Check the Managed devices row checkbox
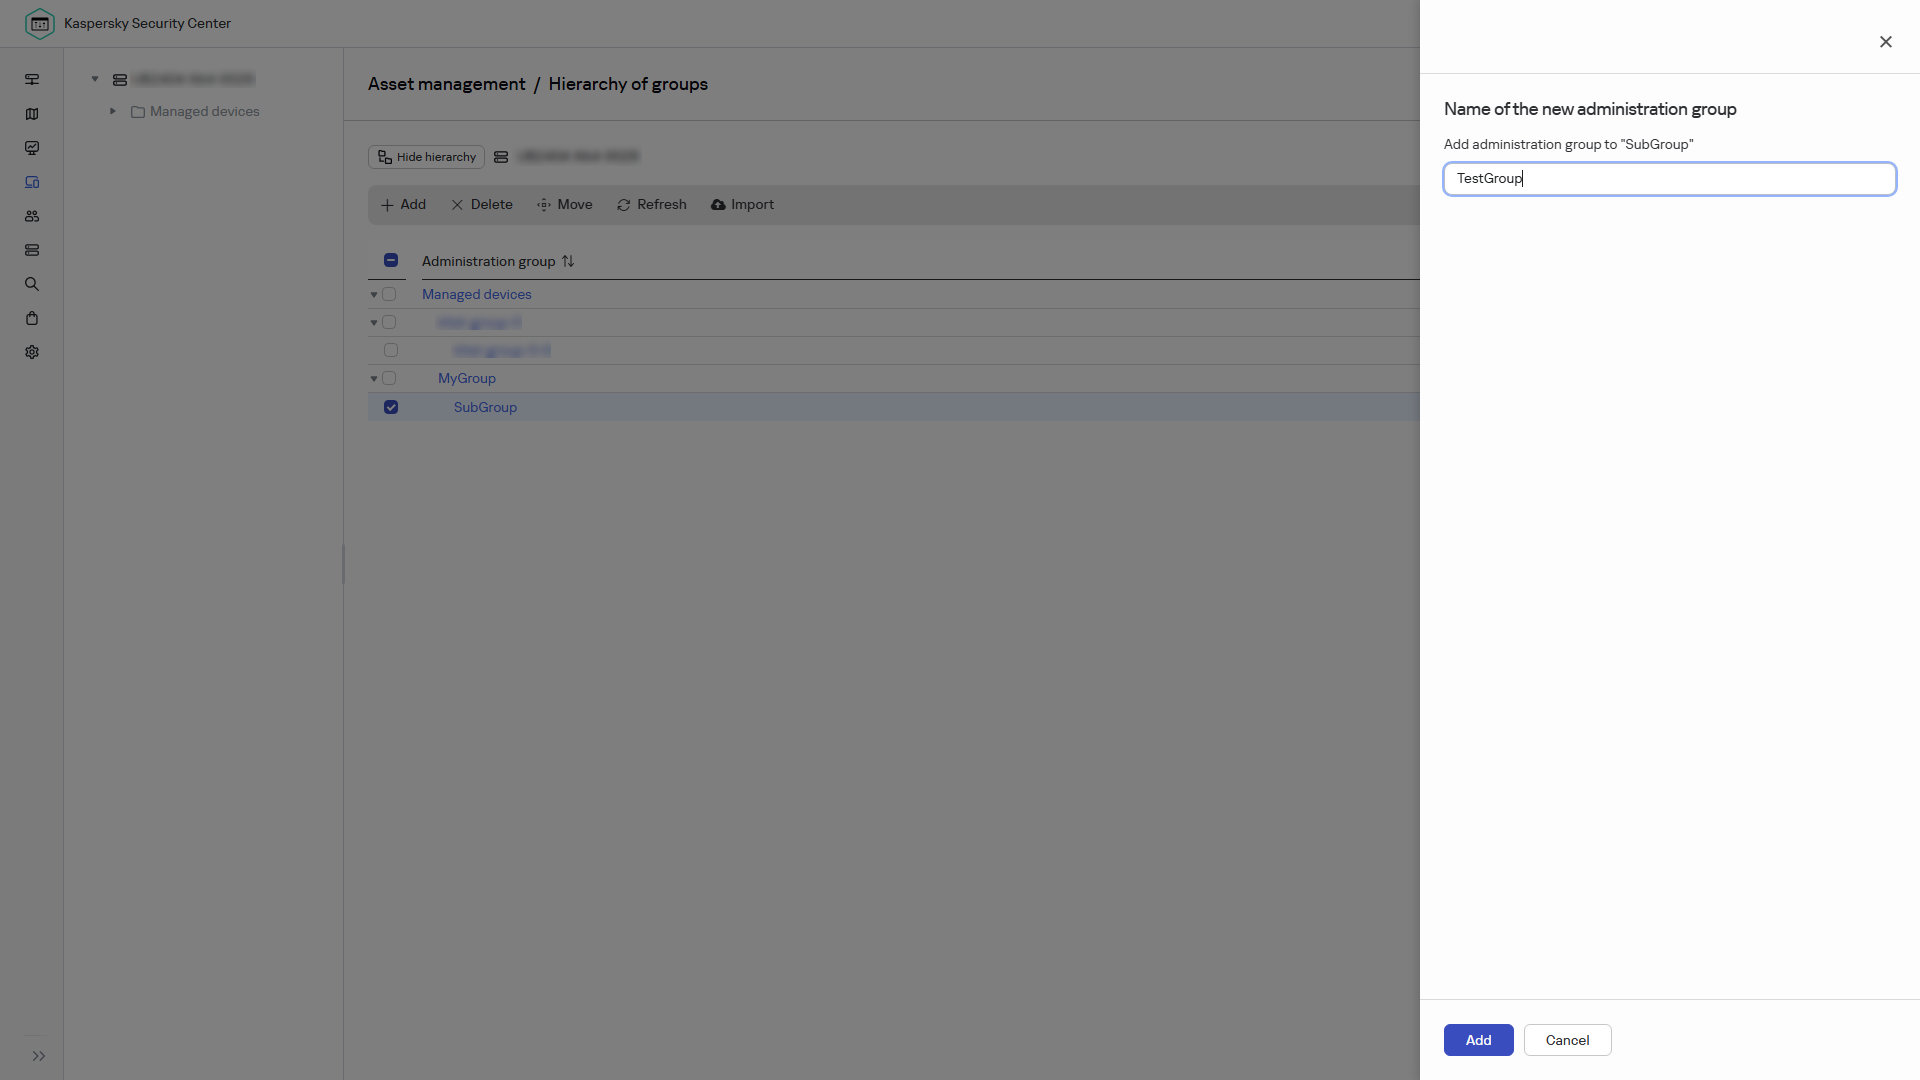Image resolution: width=1920 pixels, height=1080 pixels. (389, 294)
